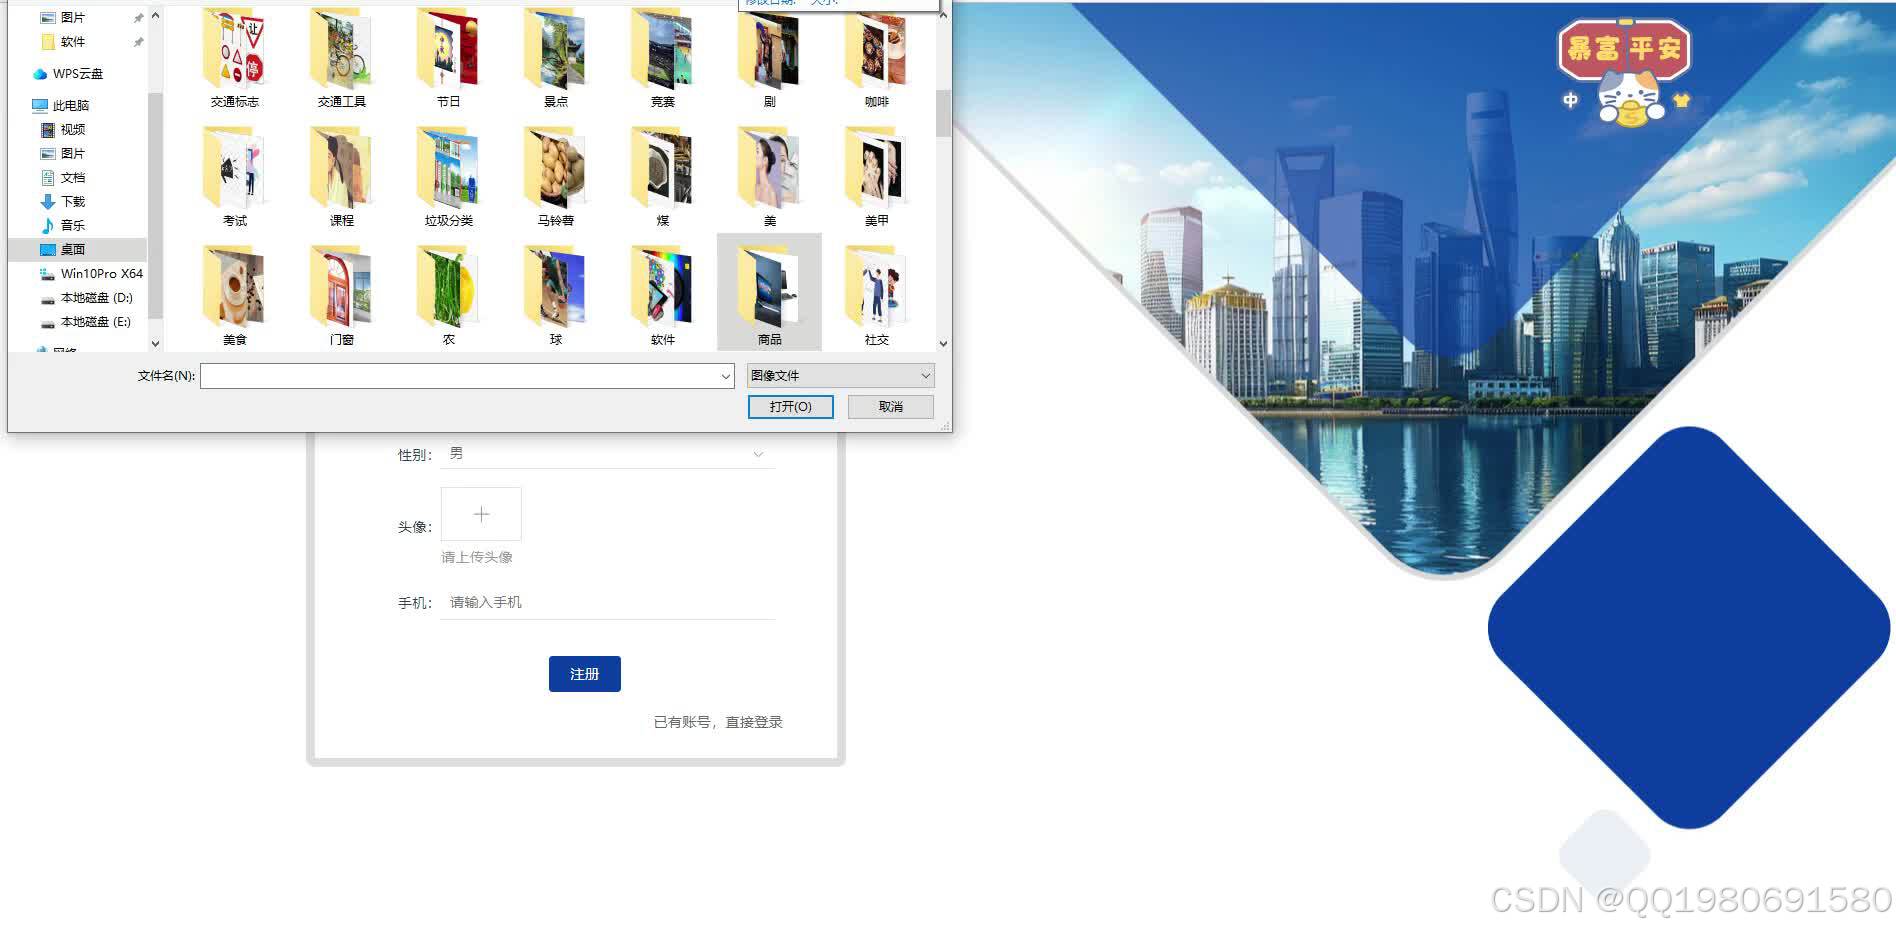Choose the 竞赛 folder
This screenshot has height=932, width=1896.
tap(663, 56)
